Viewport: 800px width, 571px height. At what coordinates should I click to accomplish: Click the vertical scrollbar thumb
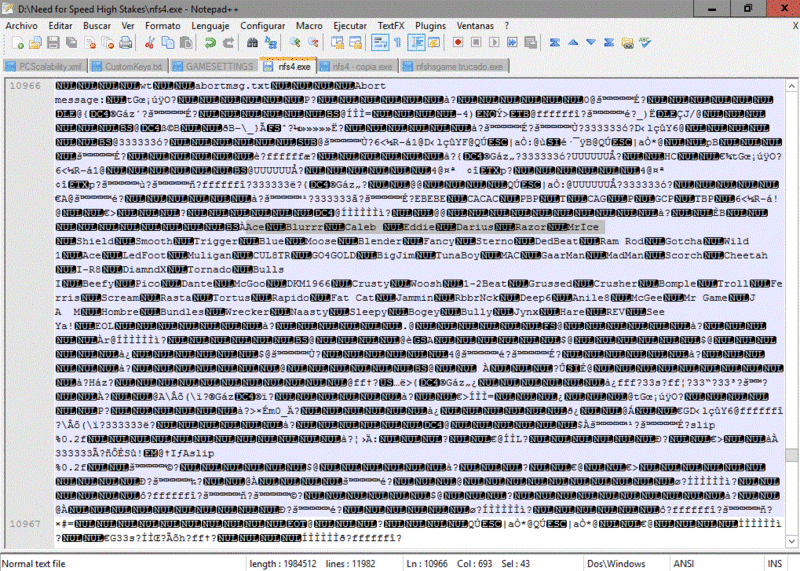click(791, 454)
